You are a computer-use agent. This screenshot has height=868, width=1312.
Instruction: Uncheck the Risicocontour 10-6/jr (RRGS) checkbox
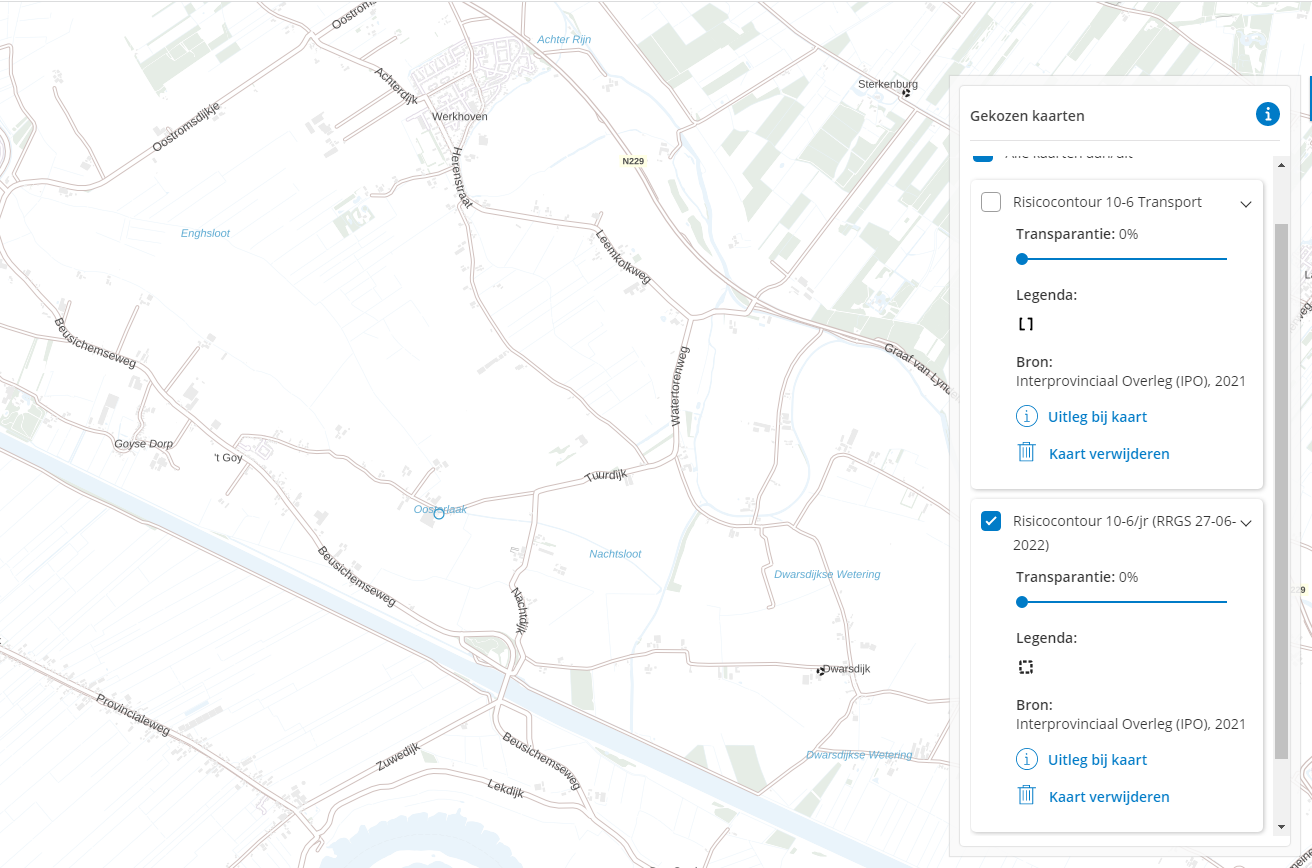pos(991,521)
